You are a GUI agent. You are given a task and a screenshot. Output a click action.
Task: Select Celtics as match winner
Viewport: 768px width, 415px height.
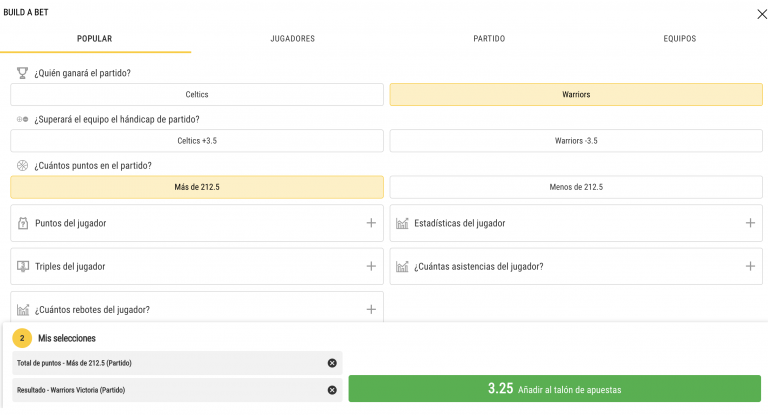197,95
